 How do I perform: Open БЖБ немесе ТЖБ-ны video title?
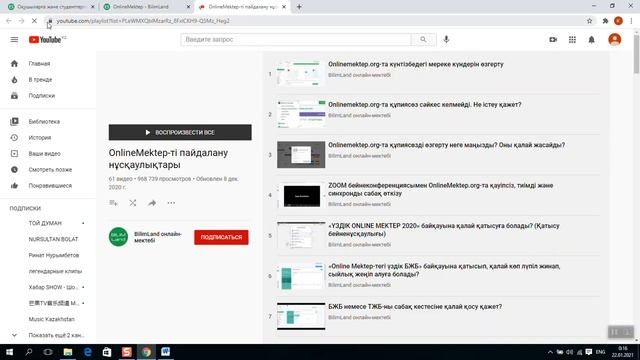(x=415, y=307)
